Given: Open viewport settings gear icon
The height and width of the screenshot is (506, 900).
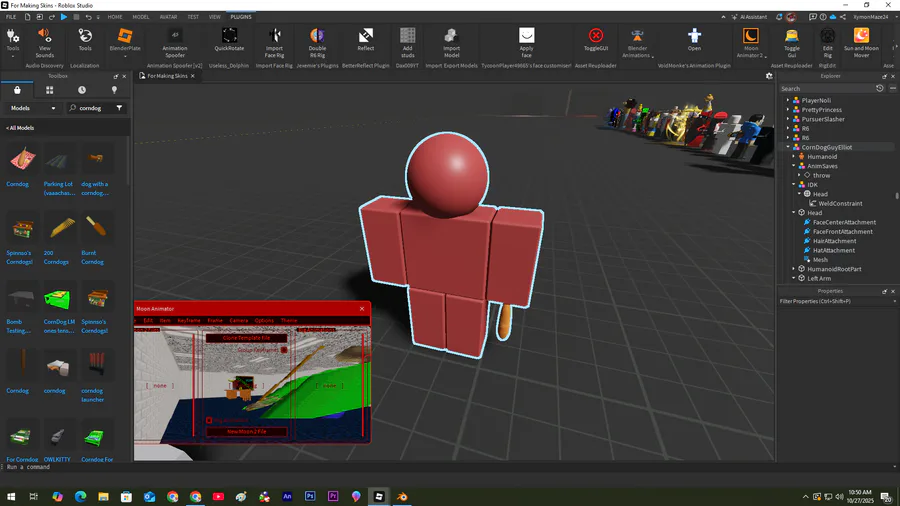Looking at the screenshot, I should [x=769, y=76].
